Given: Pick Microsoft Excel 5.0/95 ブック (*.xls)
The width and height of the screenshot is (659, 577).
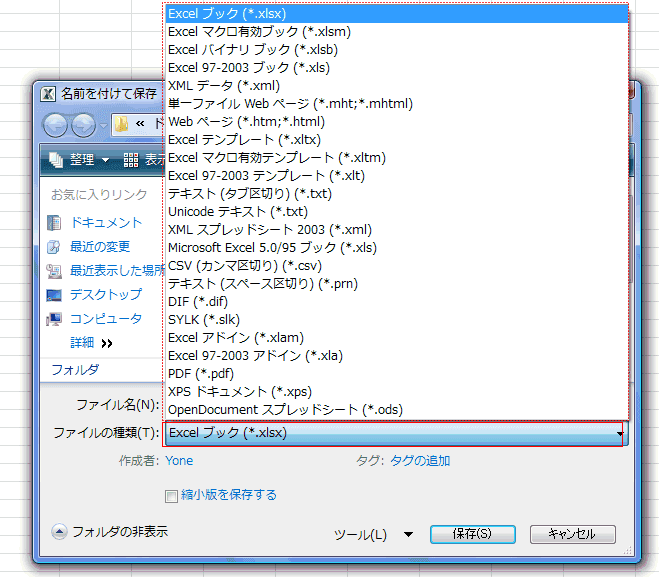Looking at the screenshot, I should click(x=395, y=248).
